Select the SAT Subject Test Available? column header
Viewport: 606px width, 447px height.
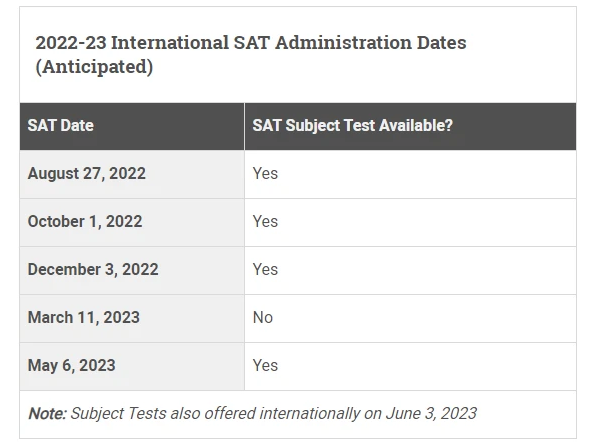(x=352, y=126)
